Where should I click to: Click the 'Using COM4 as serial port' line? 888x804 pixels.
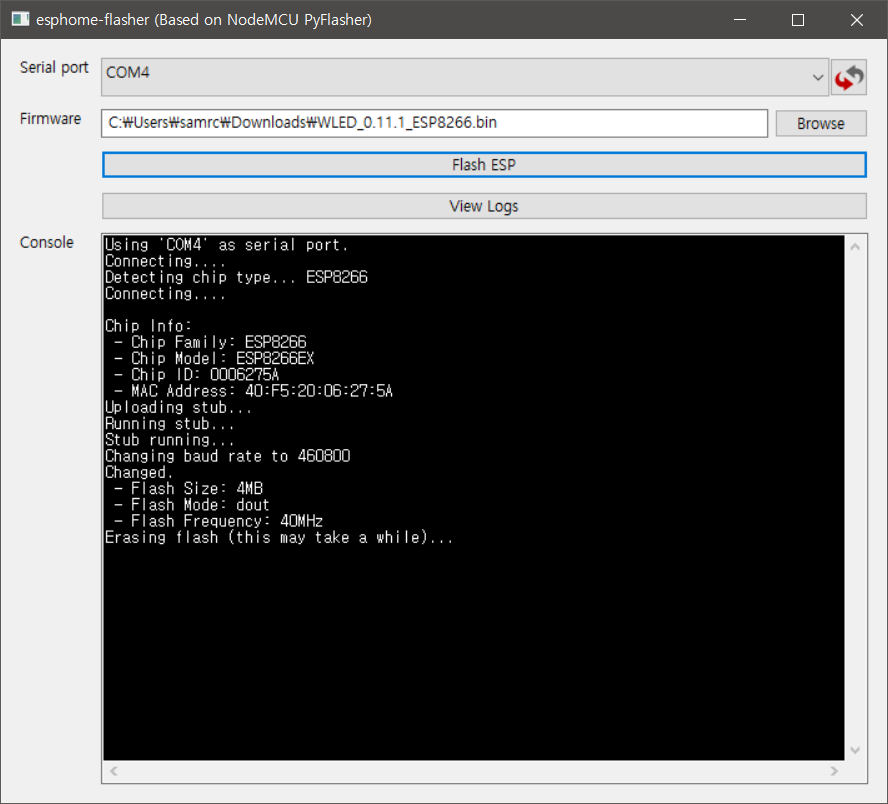pyautogui.click(x=227, y=245)
